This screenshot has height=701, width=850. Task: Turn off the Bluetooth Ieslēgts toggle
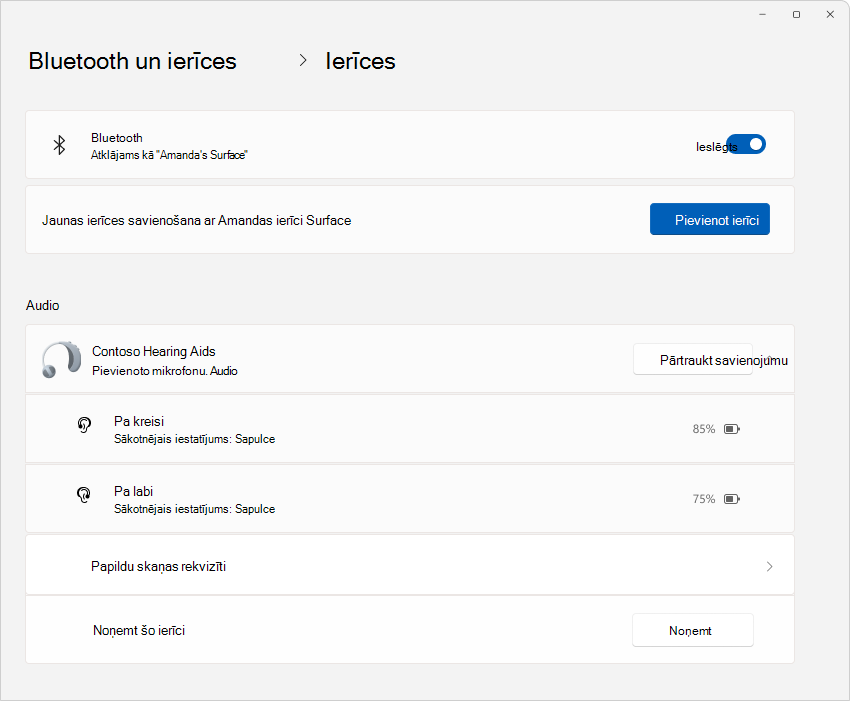coord(746,144)
